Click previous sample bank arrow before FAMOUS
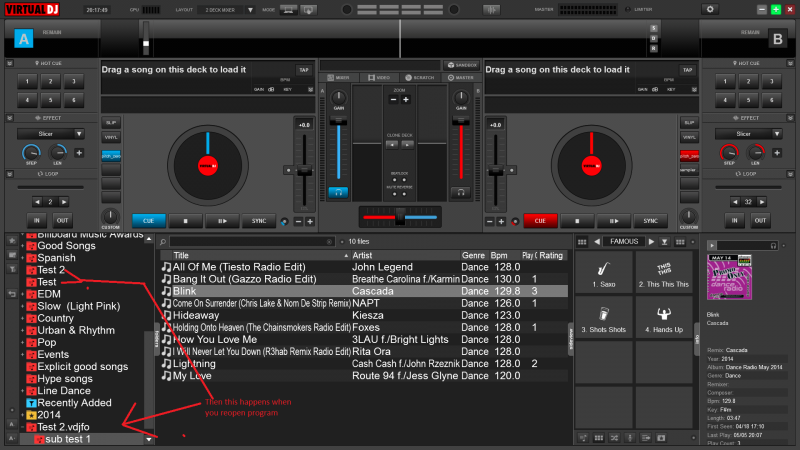This screenshot has height=450, width=800. point(597,242)
